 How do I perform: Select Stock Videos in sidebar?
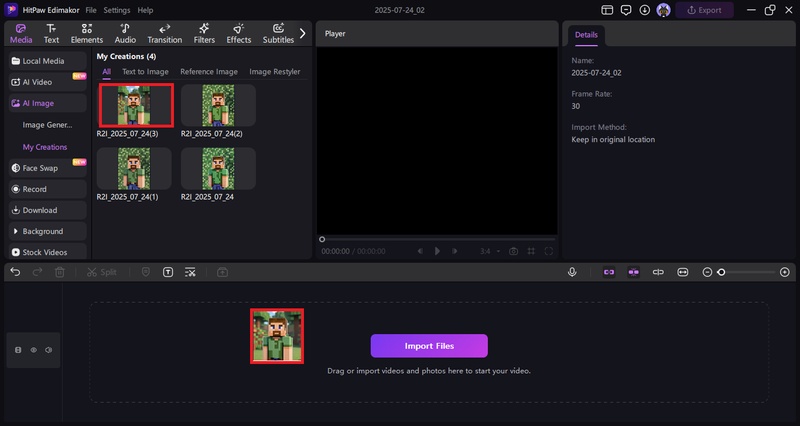[x=47, y=252]
